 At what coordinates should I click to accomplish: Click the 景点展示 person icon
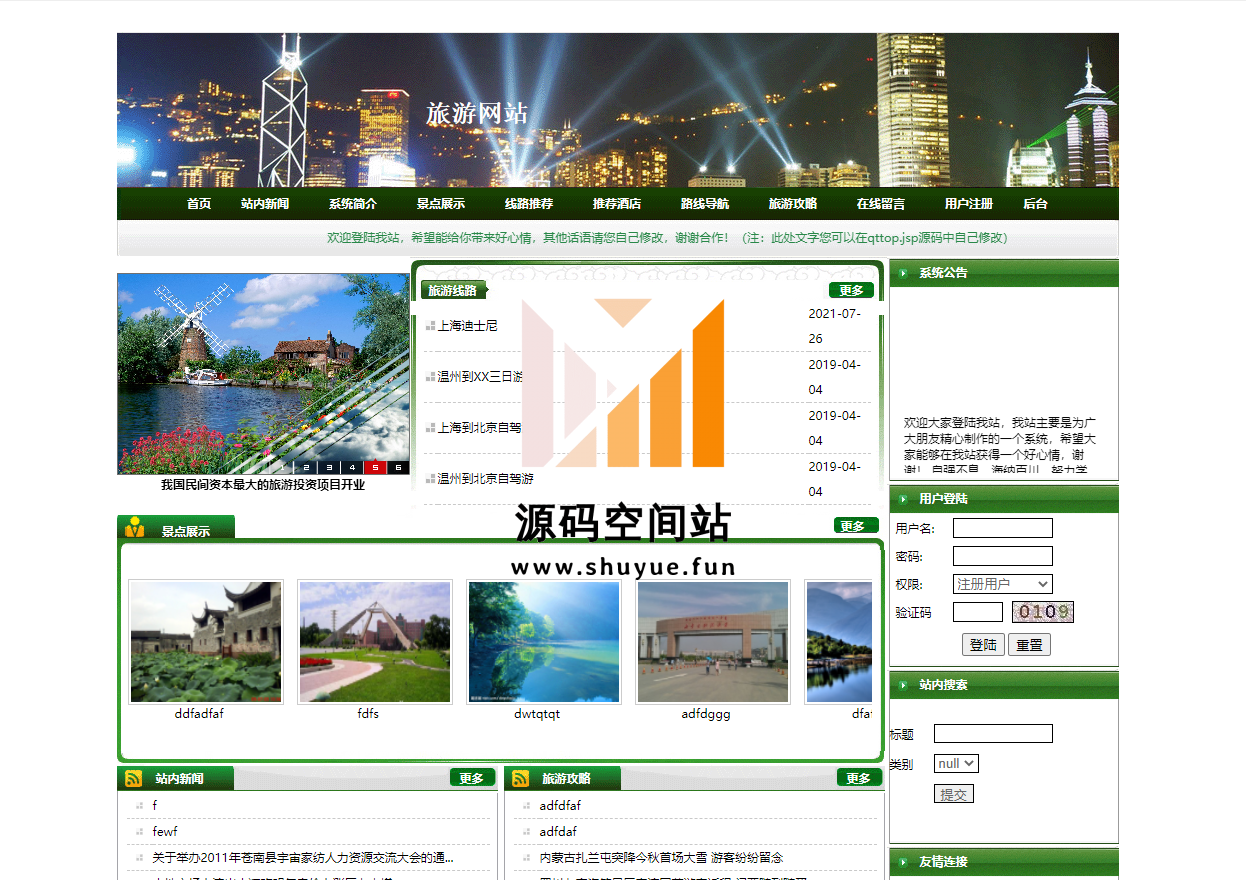point(135,527)
